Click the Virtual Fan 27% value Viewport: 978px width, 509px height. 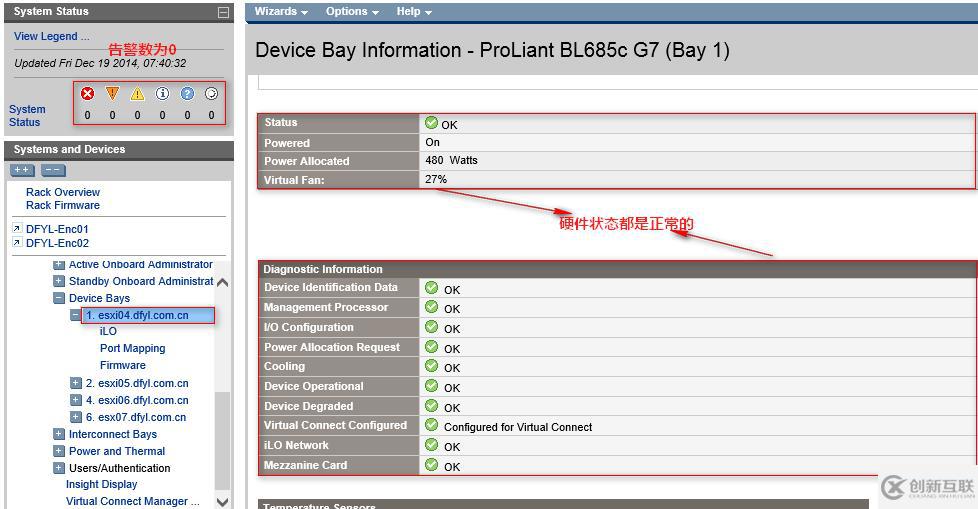click(436, 179)
